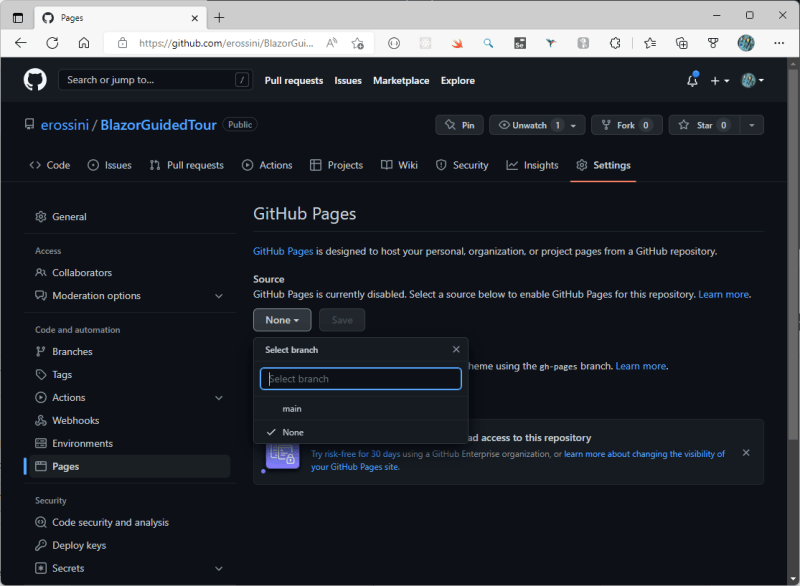Switch to the Projects tab
This screenshot has height=586, width=800.
click(337, 165)
